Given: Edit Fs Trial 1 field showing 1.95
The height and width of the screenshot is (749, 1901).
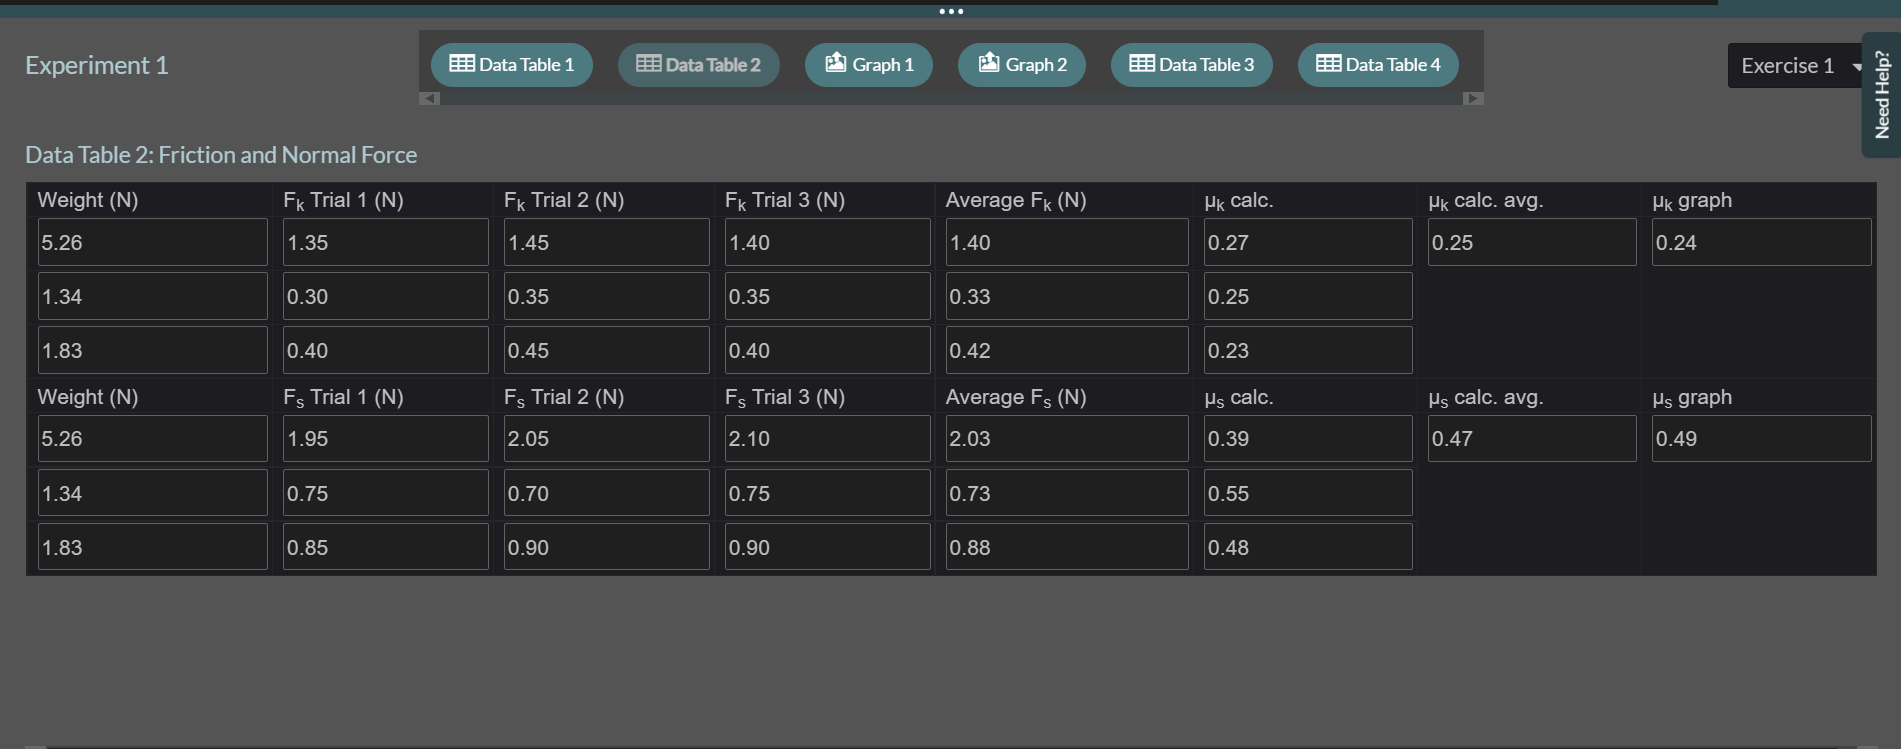Looking at the screenshot, I should coord(386,439).
